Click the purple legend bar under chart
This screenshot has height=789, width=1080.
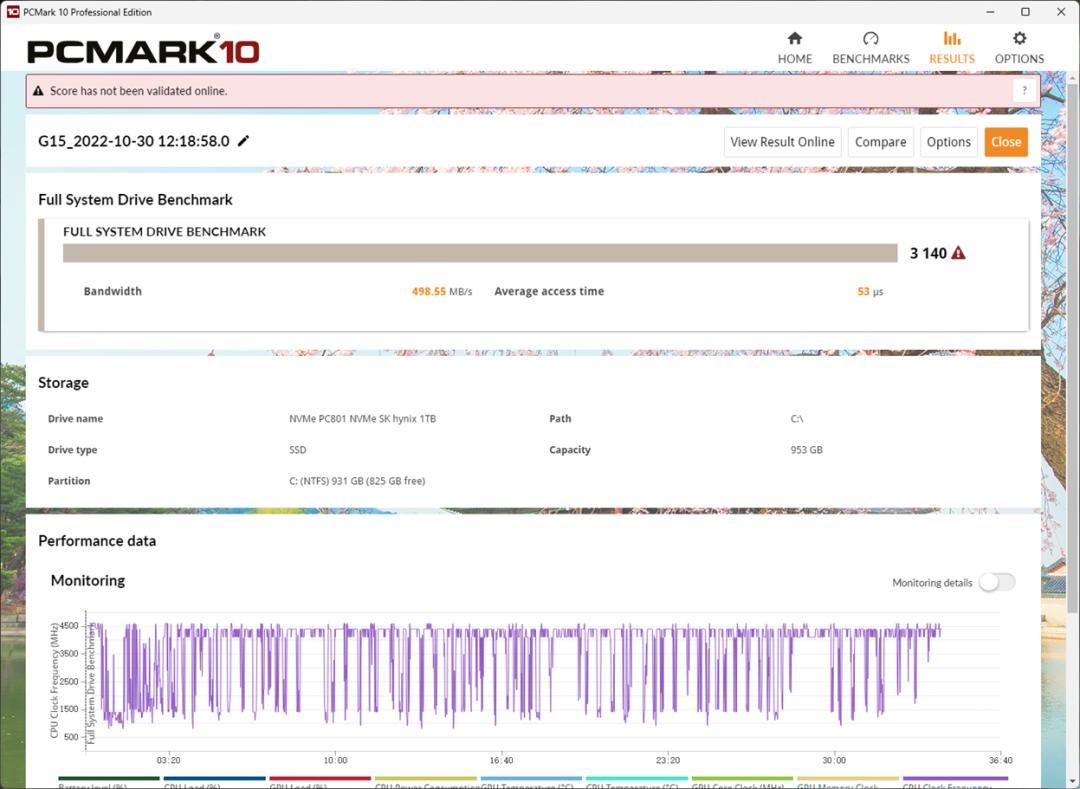point(954,779)
